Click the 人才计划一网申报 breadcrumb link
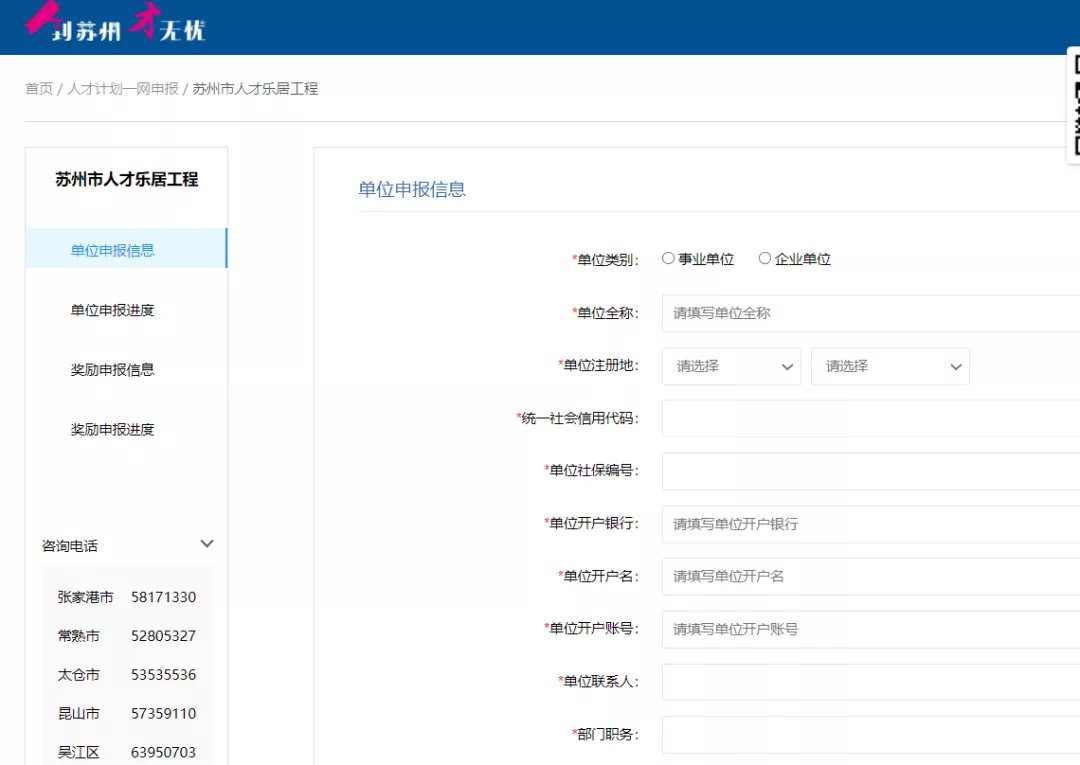This screenshot has width=1080, height=765. (122, 89)
